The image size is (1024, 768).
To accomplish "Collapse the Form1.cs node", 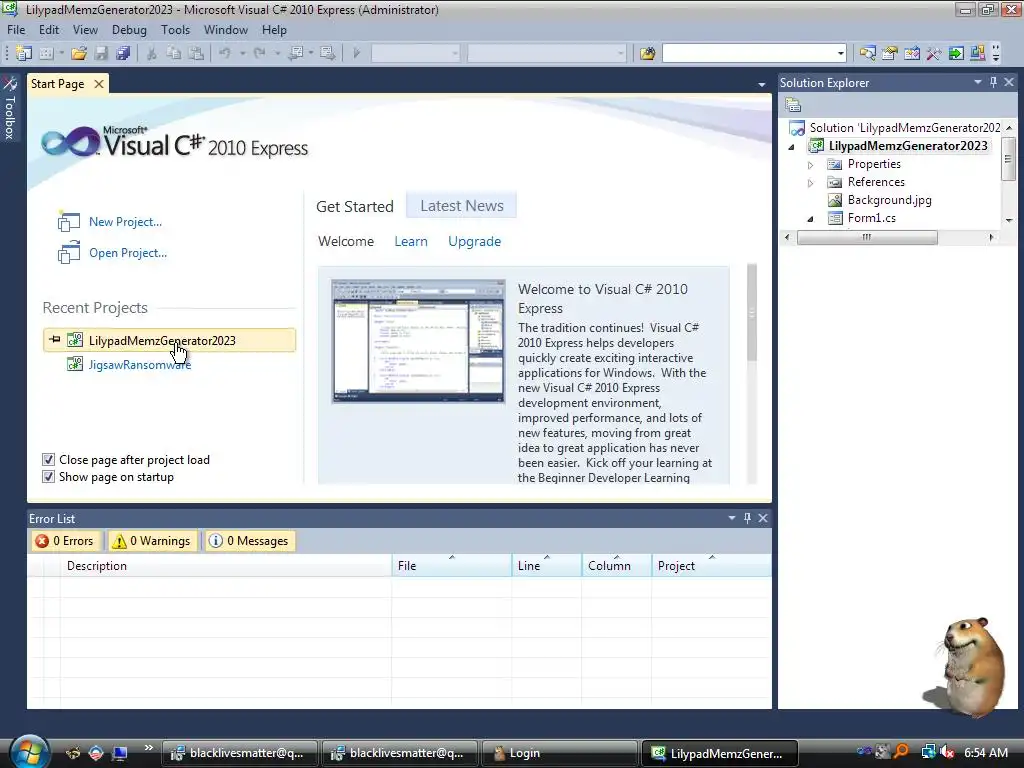I will pos(810,219).
